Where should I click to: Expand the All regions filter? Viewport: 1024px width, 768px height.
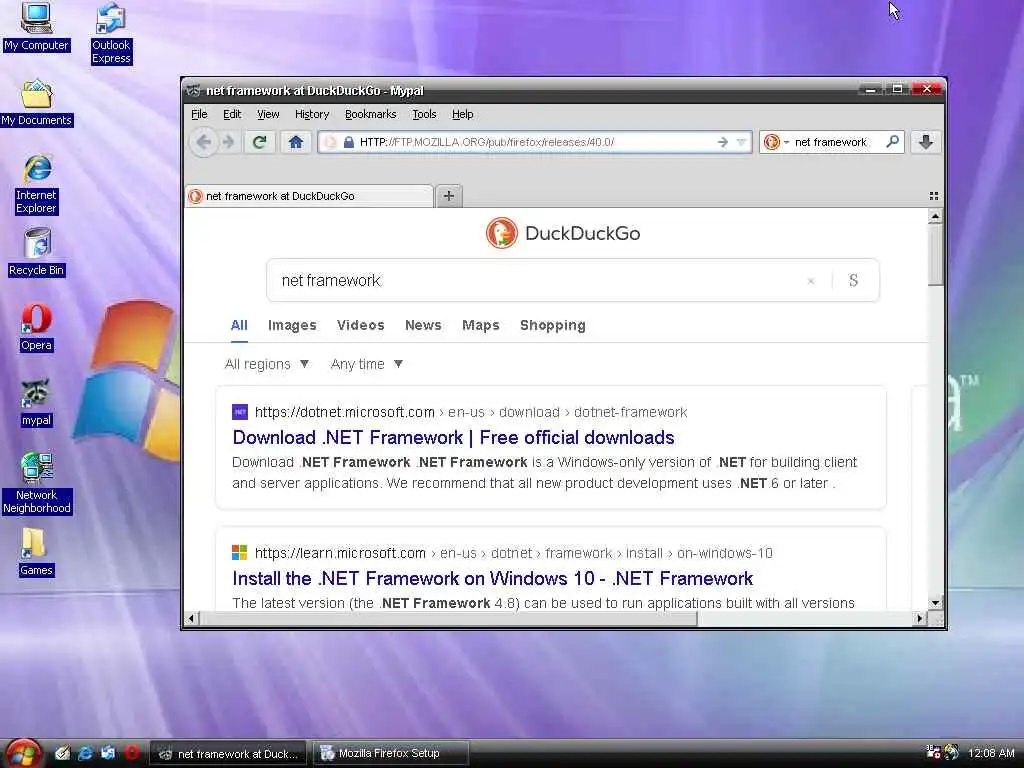[266, 364]
